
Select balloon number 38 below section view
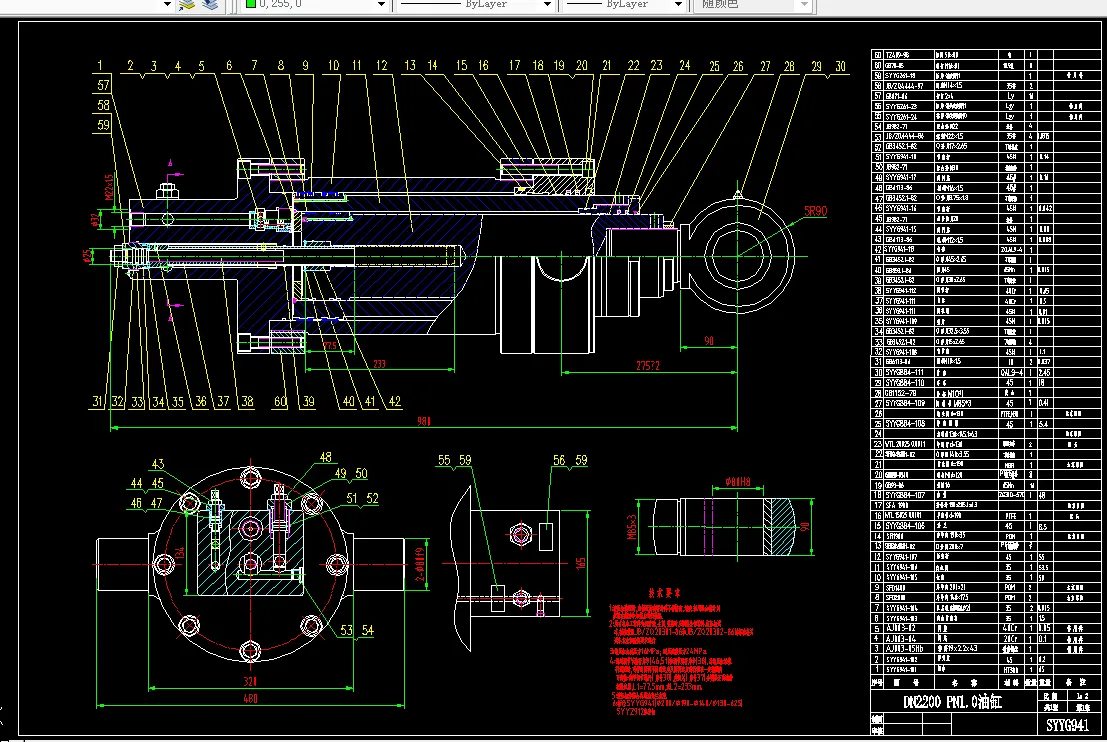pos(246,402)
